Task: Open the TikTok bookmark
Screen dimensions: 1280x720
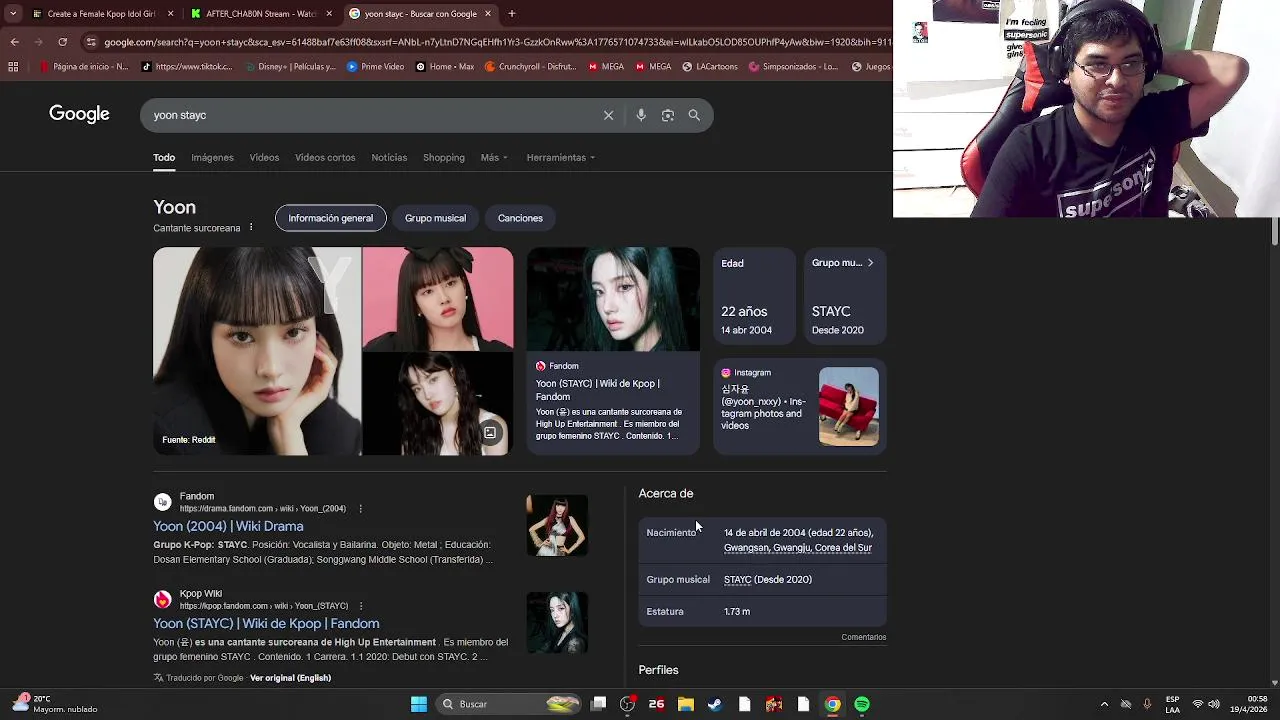Action: click(x=187, y=67)
